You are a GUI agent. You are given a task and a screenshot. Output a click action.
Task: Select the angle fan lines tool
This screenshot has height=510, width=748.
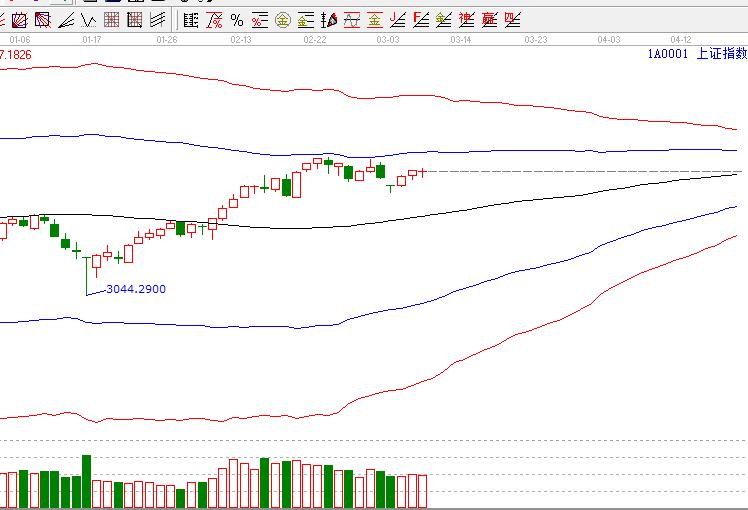click(x=66, y=19)
